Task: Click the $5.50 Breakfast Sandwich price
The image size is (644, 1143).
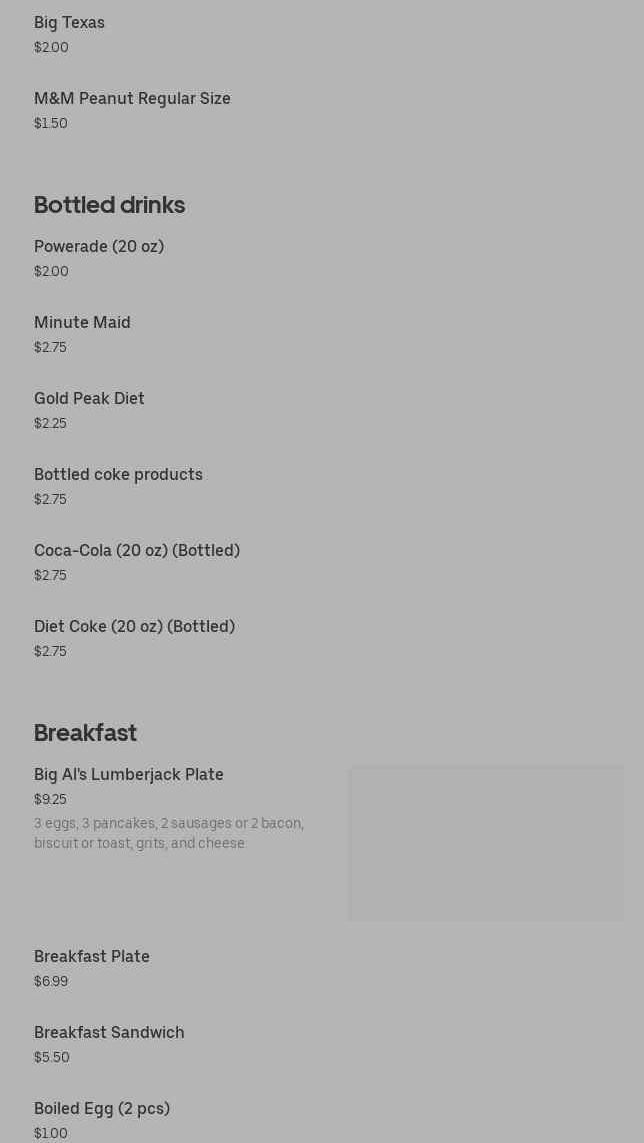Action: [52, 1058]
